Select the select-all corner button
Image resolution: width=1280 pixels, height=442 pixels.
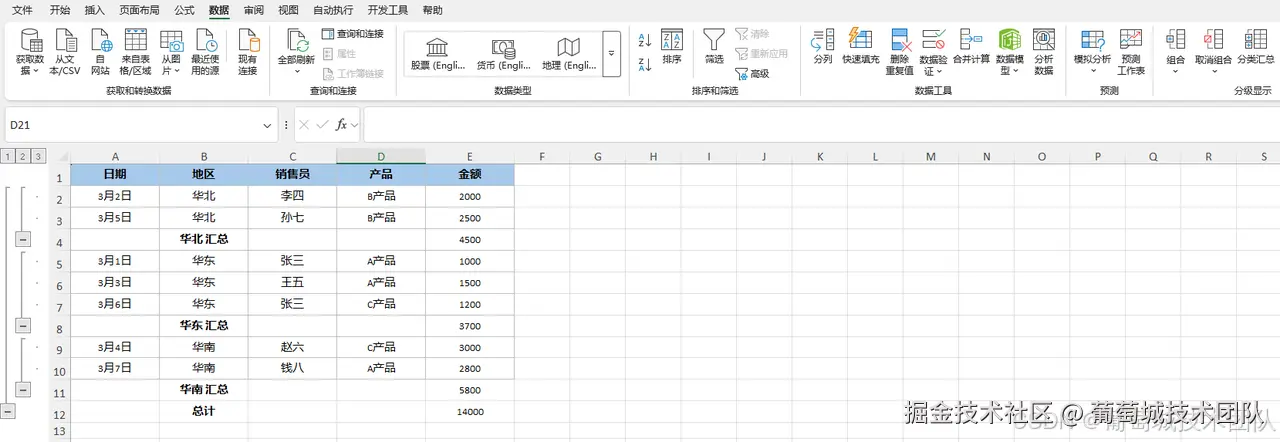[x=60, y=156]
